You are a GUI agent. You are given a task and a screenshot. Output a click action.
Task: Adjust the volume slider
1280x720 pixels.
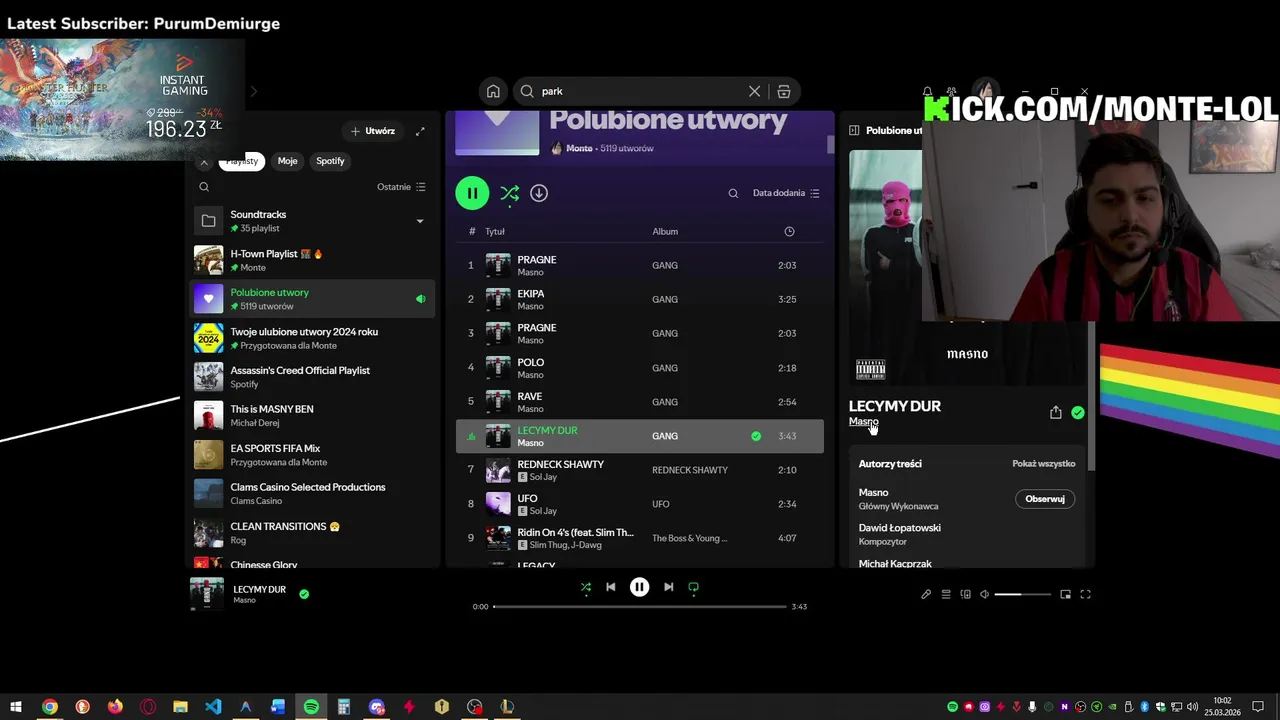tap(1022, 594)
